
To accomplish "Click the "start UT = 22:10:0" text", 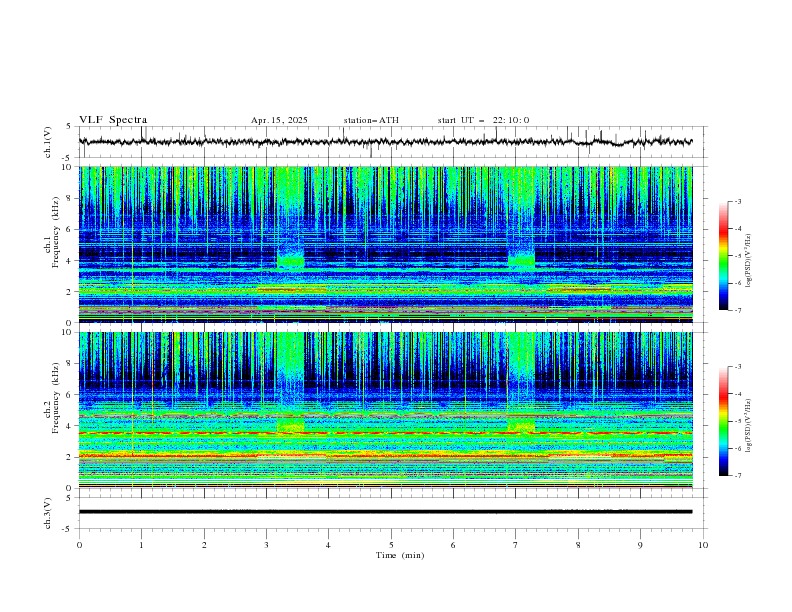I will (483, 120).
